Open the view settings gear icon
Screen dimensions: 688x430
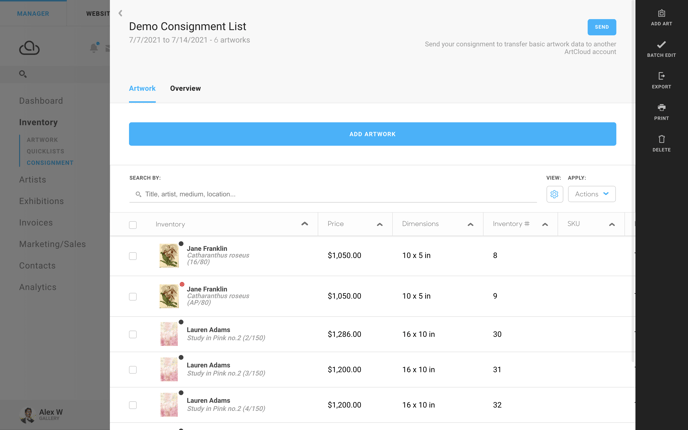click(554, 194)
